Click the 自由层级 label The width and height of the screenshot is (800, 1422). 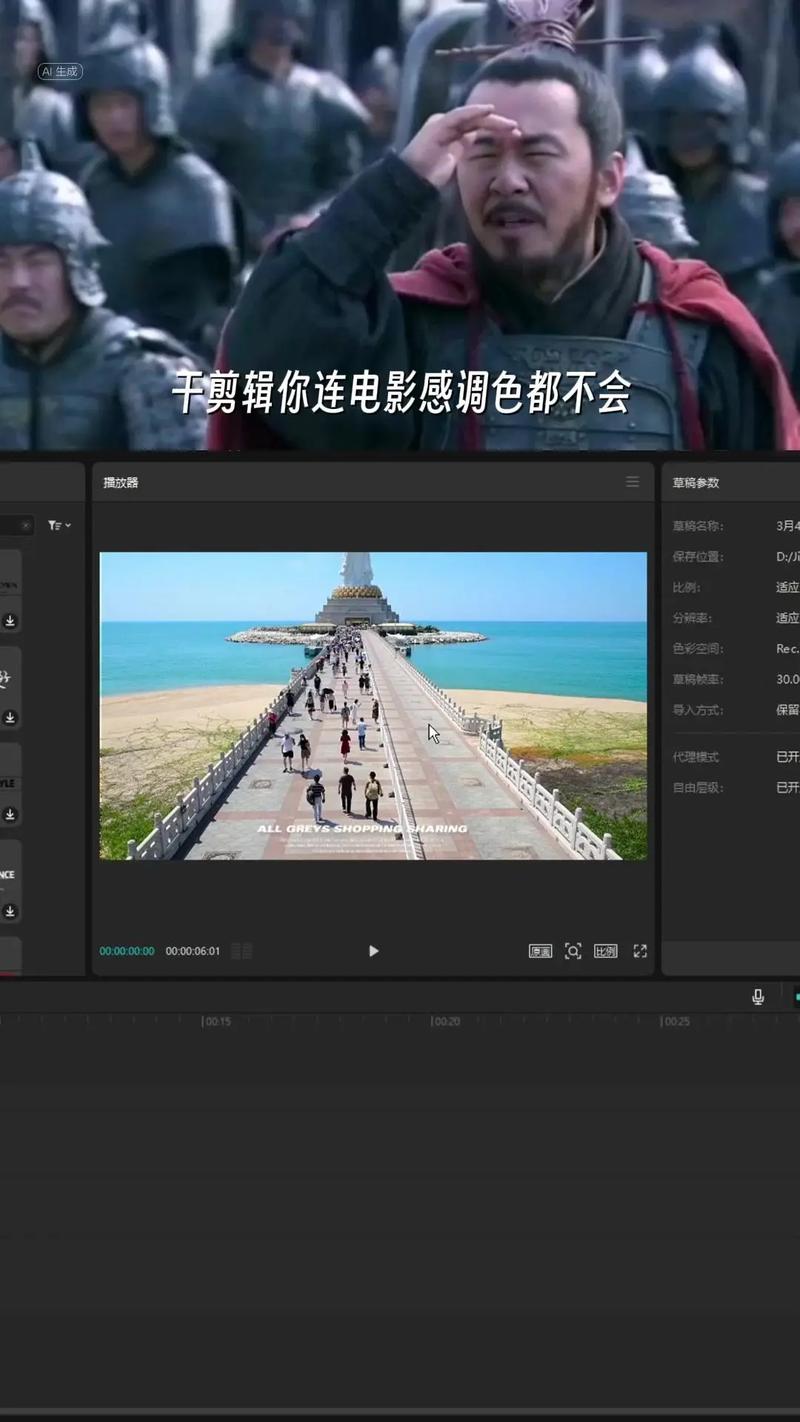(x=696, y=787)
